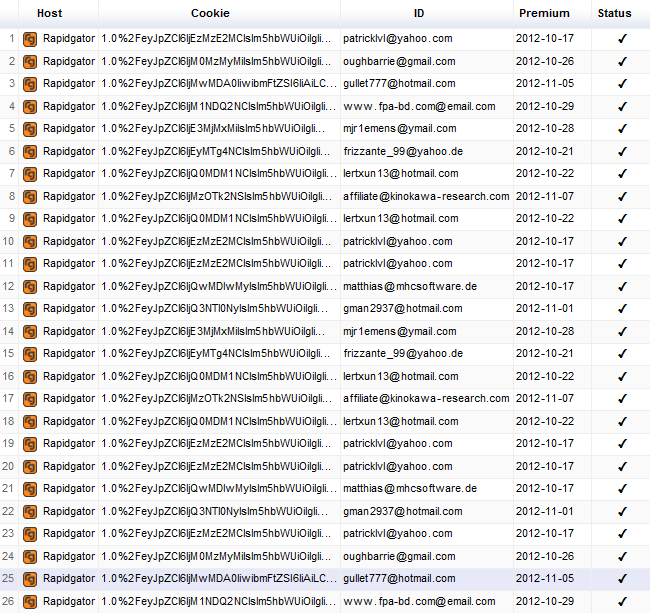Select the cookie value in row 3

(x=219, y=83)
